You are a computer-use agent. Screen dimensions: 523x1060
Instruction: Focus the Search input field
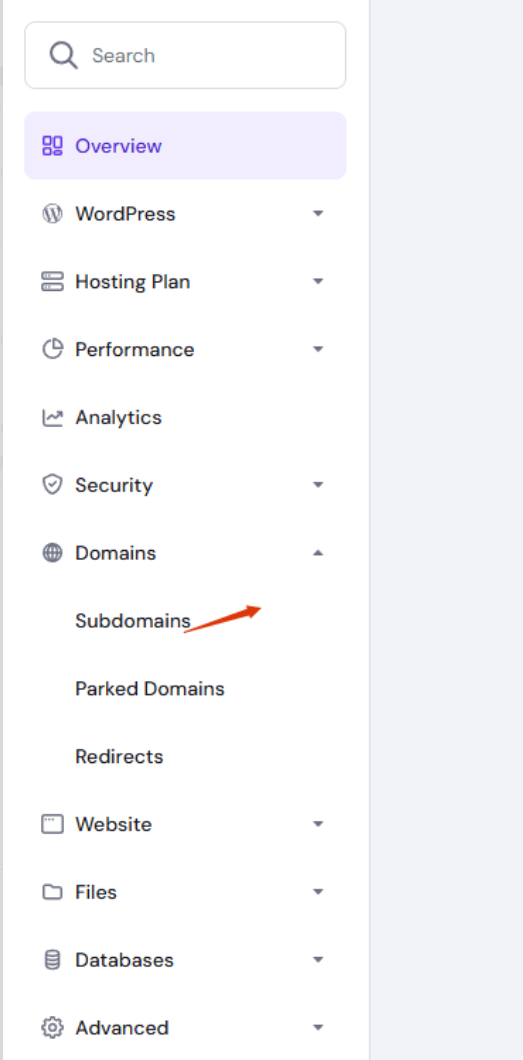(185, 55)
